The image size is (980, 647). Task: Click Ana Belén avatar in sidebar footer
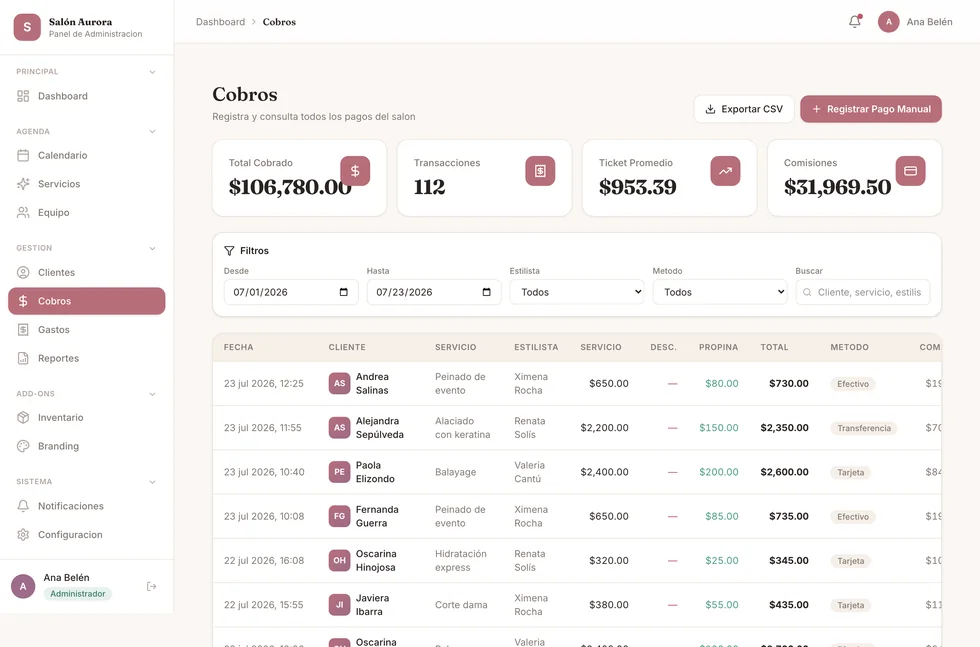(x=23, y=586)
